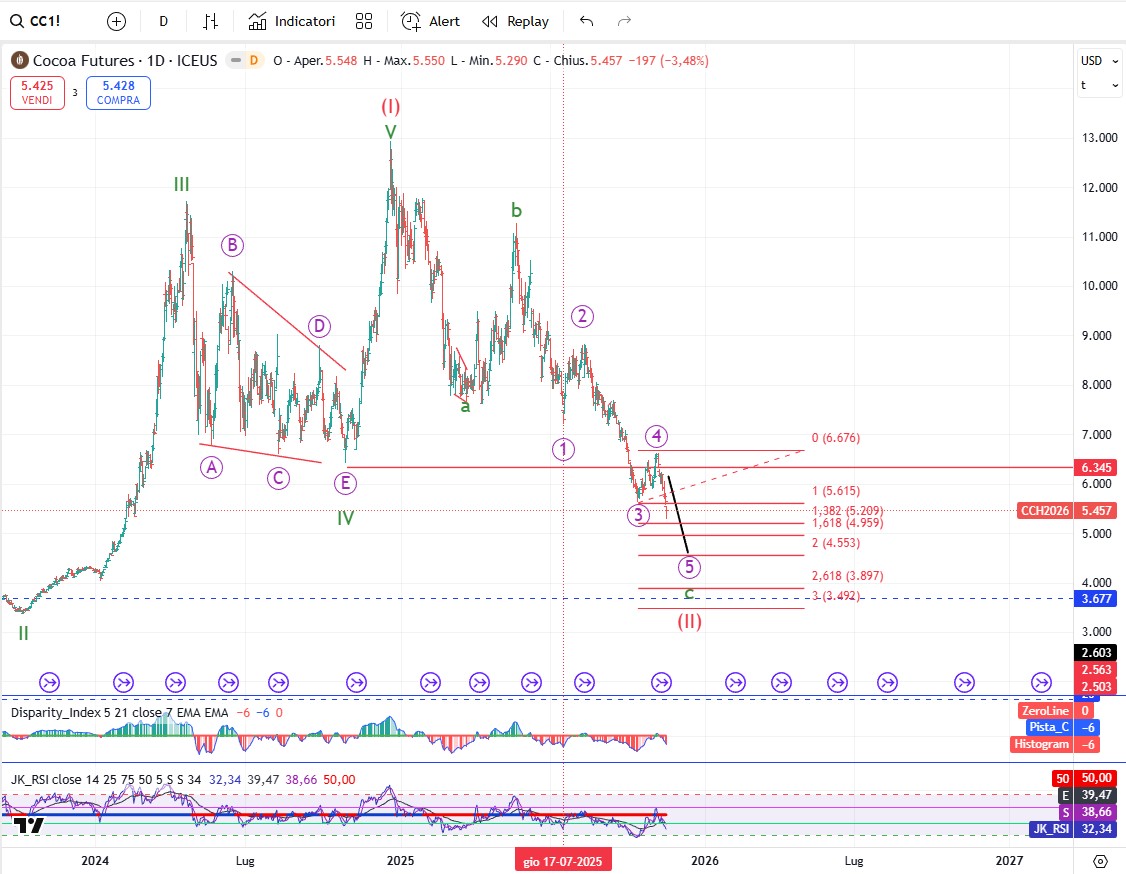Open the D timeframe interval selector

tap(163, 21)
